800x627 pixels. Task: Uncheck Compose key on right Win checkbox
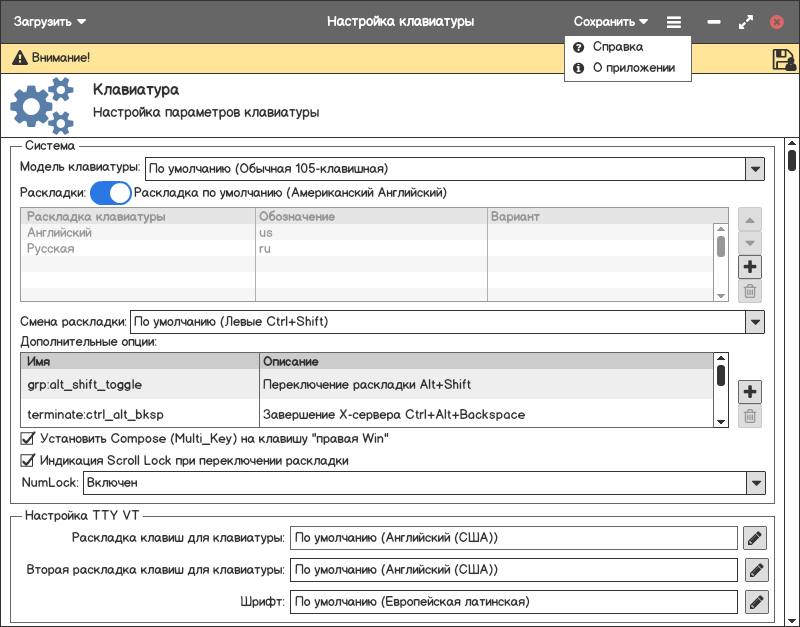(28, 438)
